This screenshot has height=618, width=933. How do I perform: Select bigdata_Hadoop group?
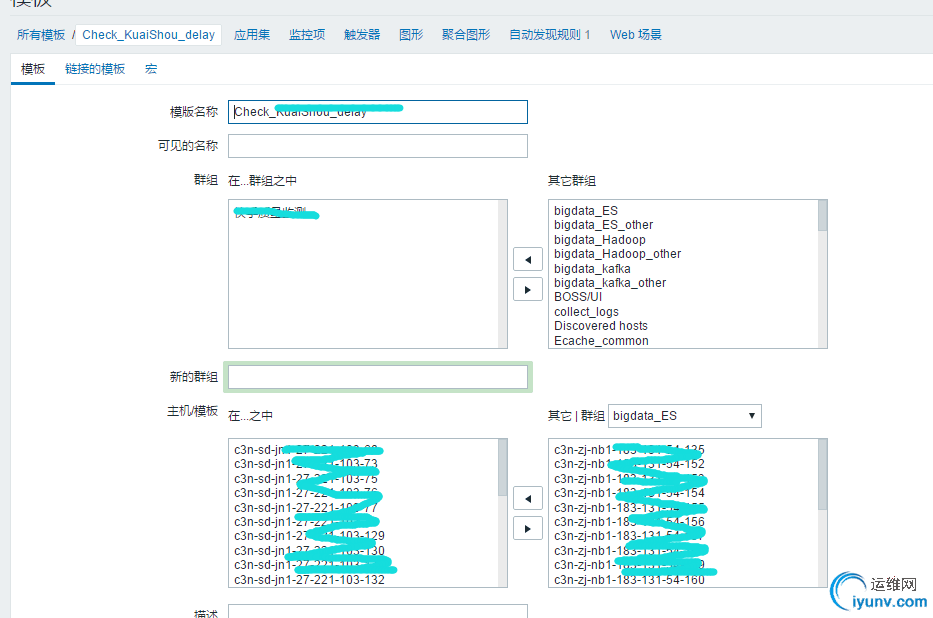599,240
